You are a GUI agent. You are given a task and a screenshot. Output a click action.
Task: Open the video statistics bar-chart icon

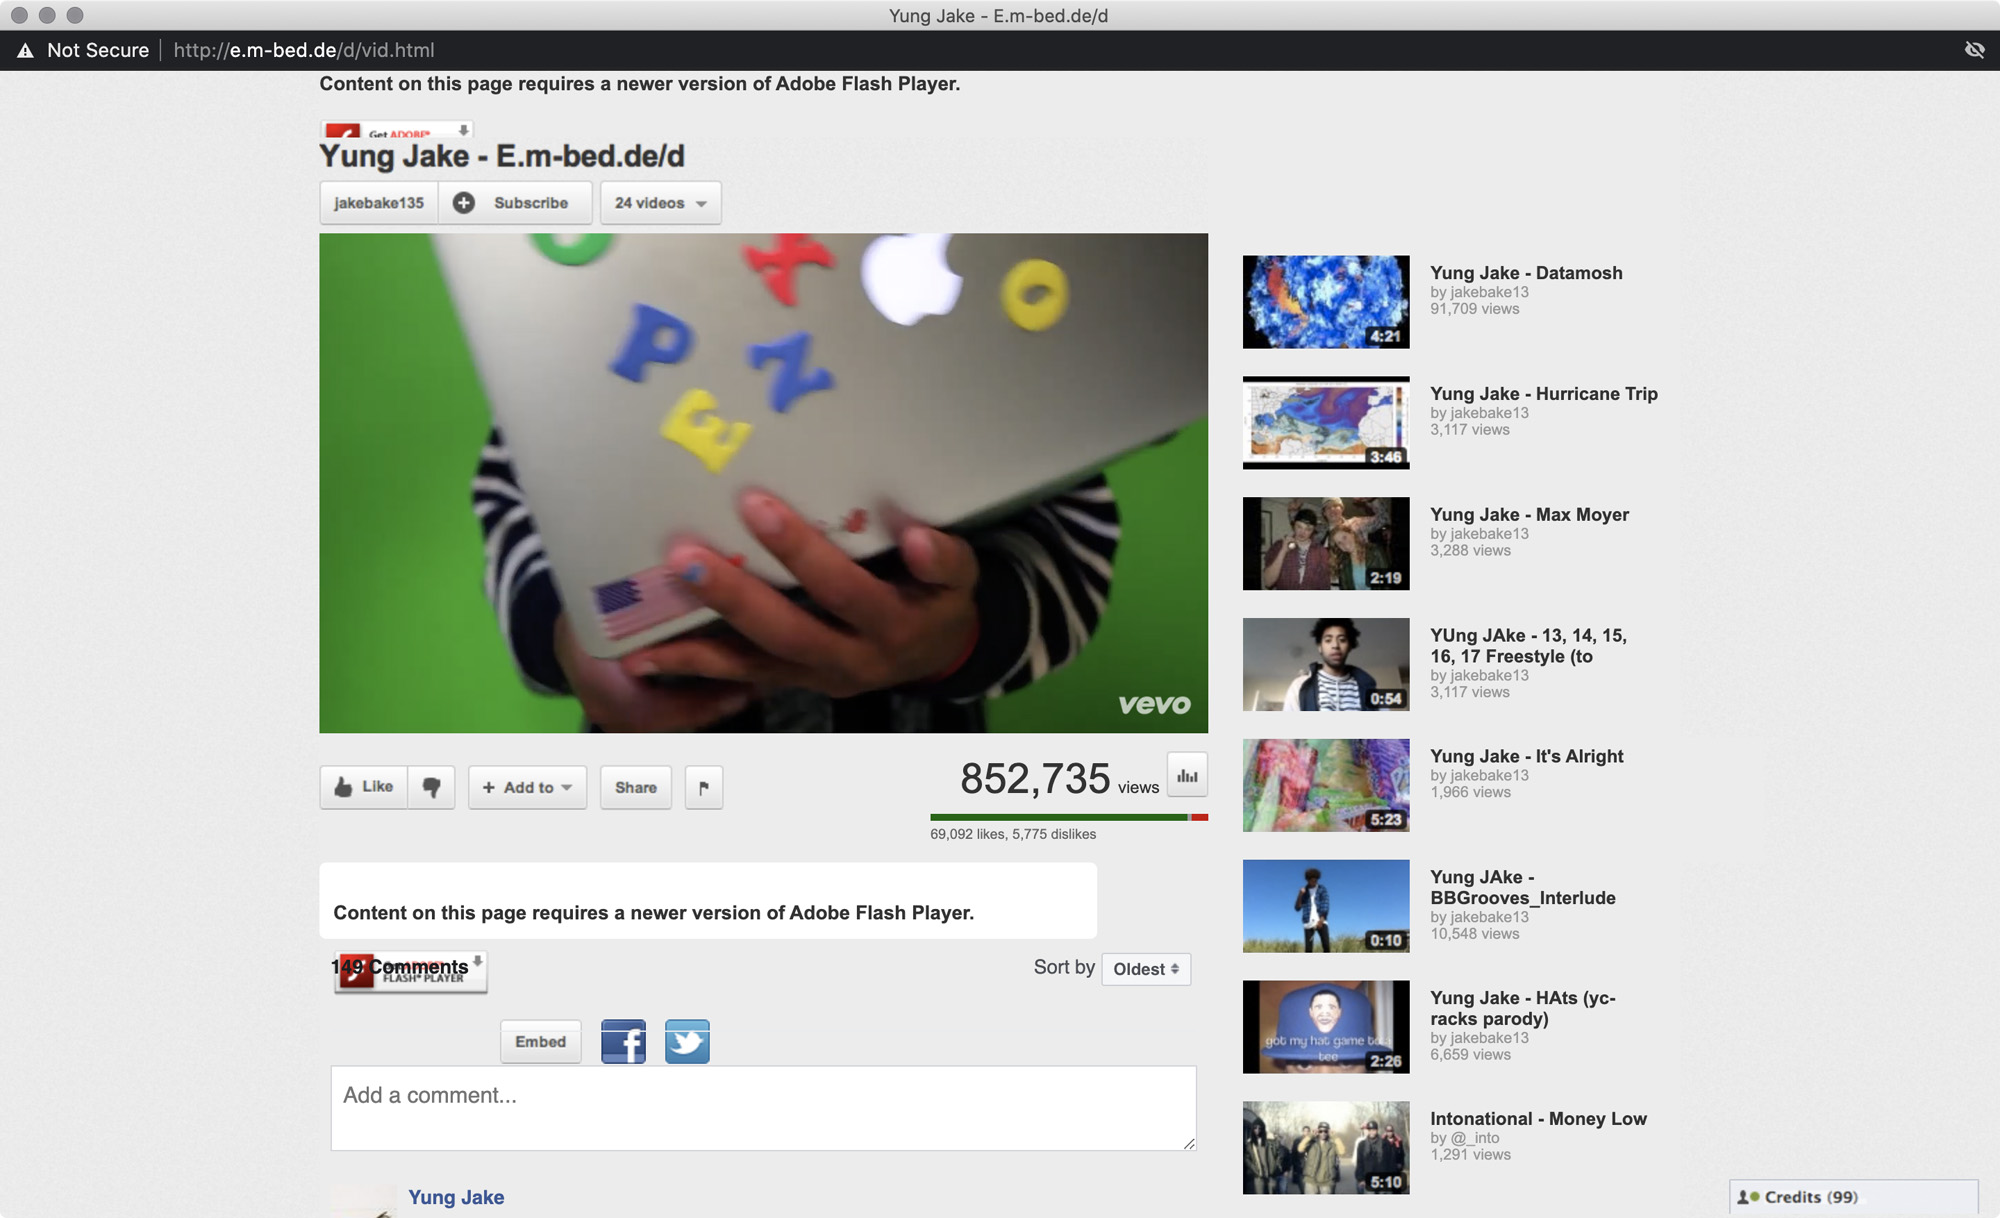pyautogui.click(x=1187, y=775)
